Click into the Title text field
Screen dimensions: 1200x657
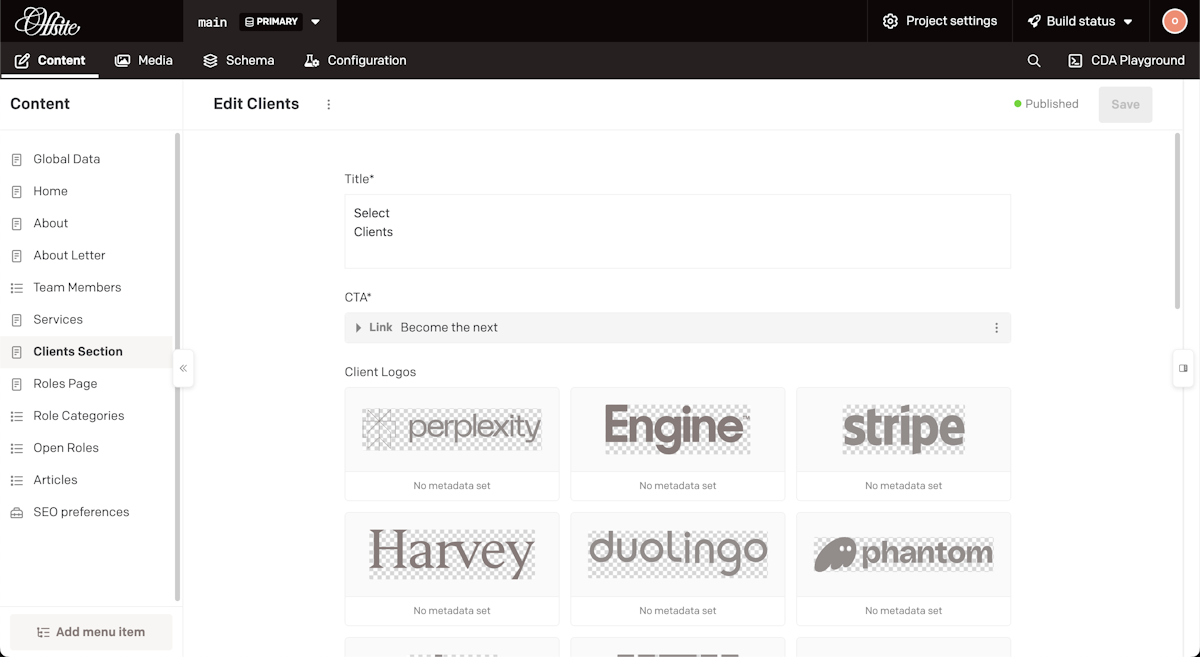(677, 232)
